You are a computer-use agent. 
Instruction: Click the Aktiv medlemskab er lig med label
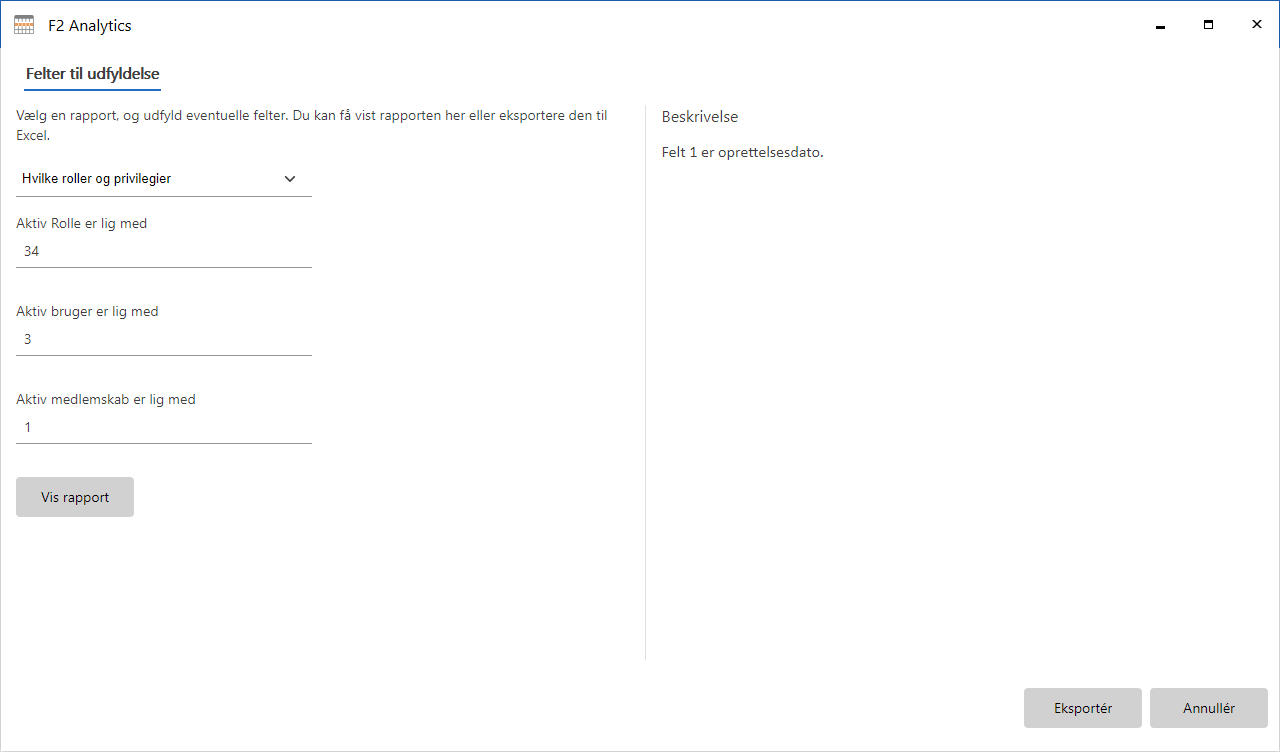point(106,400)
